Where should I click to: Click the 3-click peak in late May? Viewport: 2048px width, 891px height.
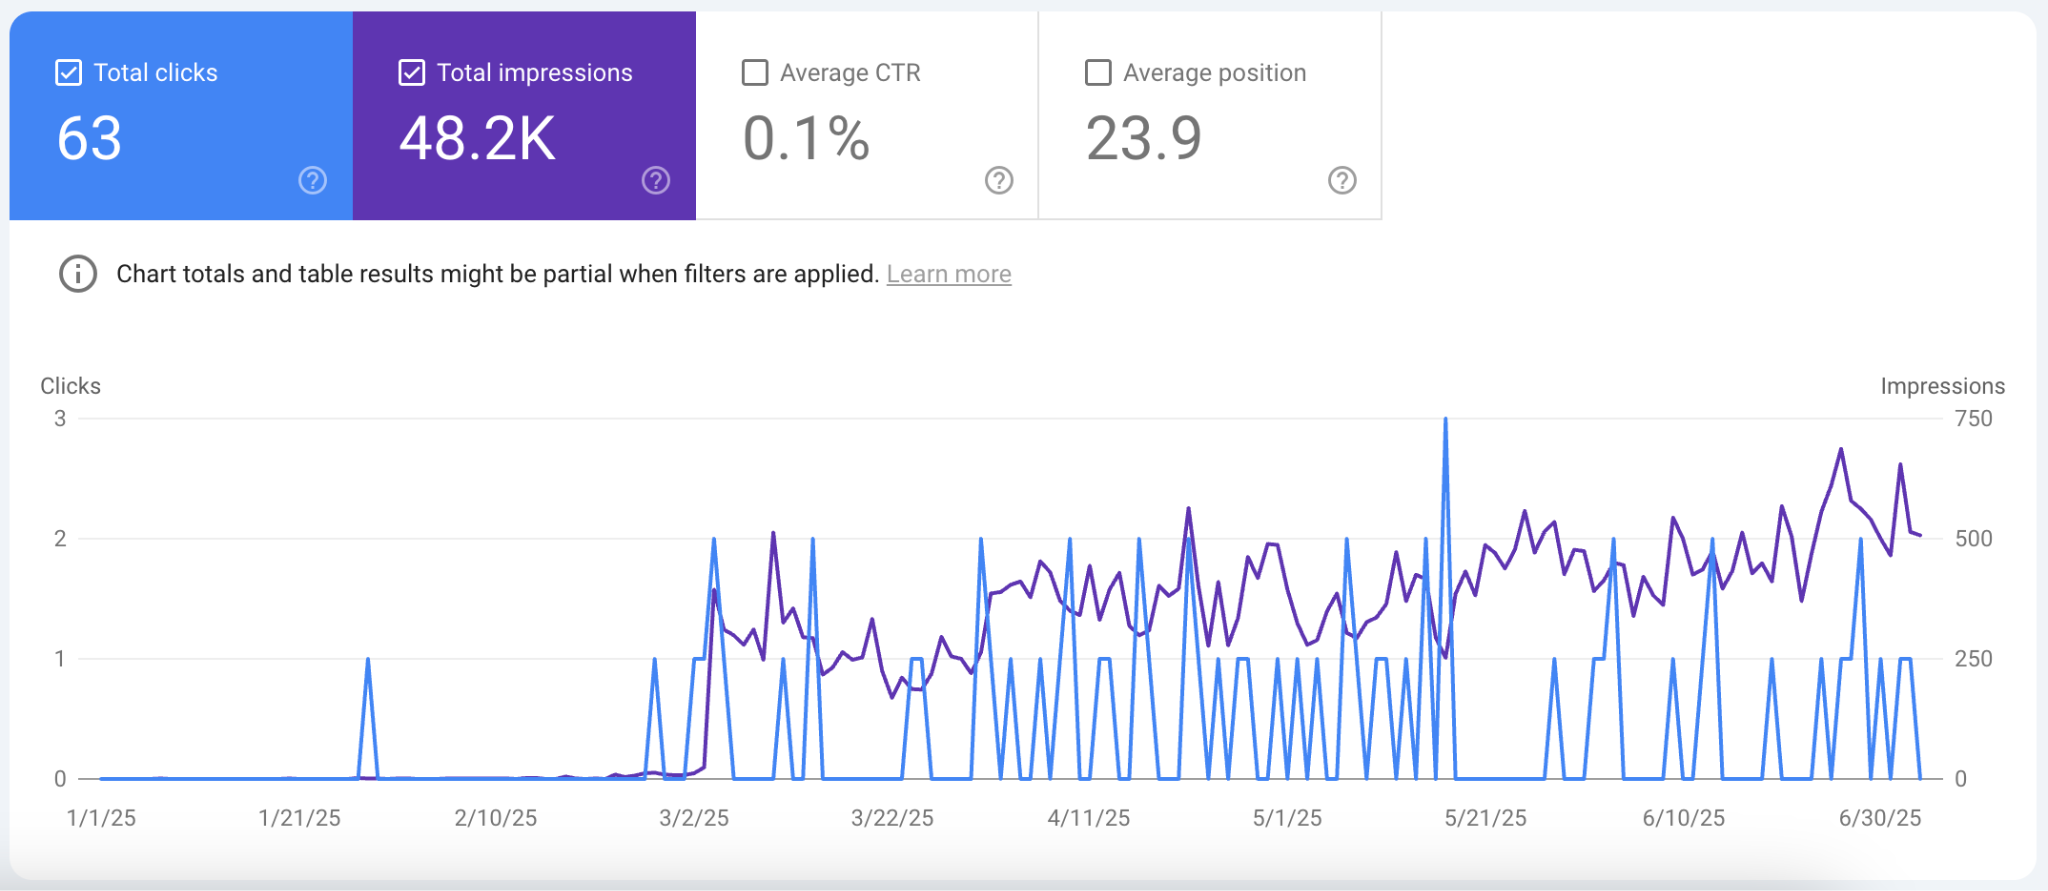pos(1445,420)
